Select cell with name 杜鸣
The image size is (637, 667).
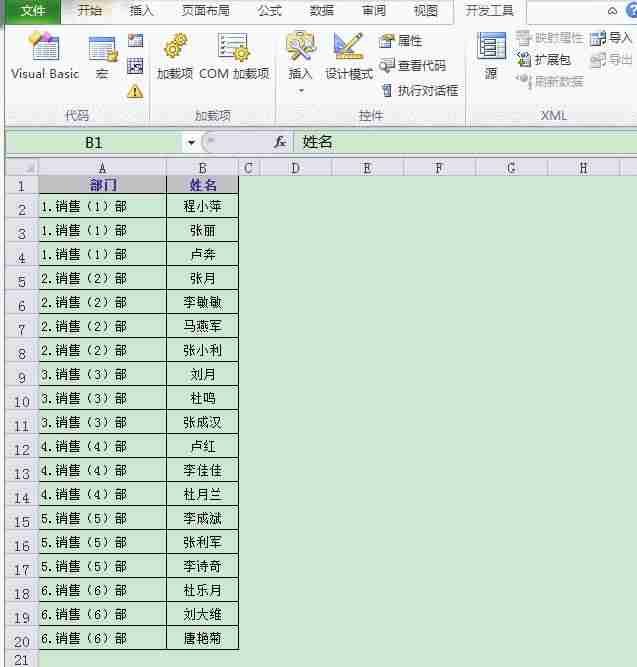click(203, 399)
